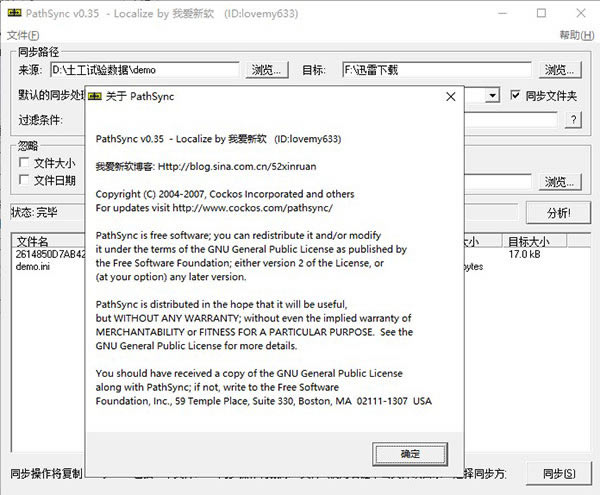The height and width of the screenshot is (495, 600).
Task: Maximize the PathSync main window
Action: pyautogui.click(x=541, y=13)
